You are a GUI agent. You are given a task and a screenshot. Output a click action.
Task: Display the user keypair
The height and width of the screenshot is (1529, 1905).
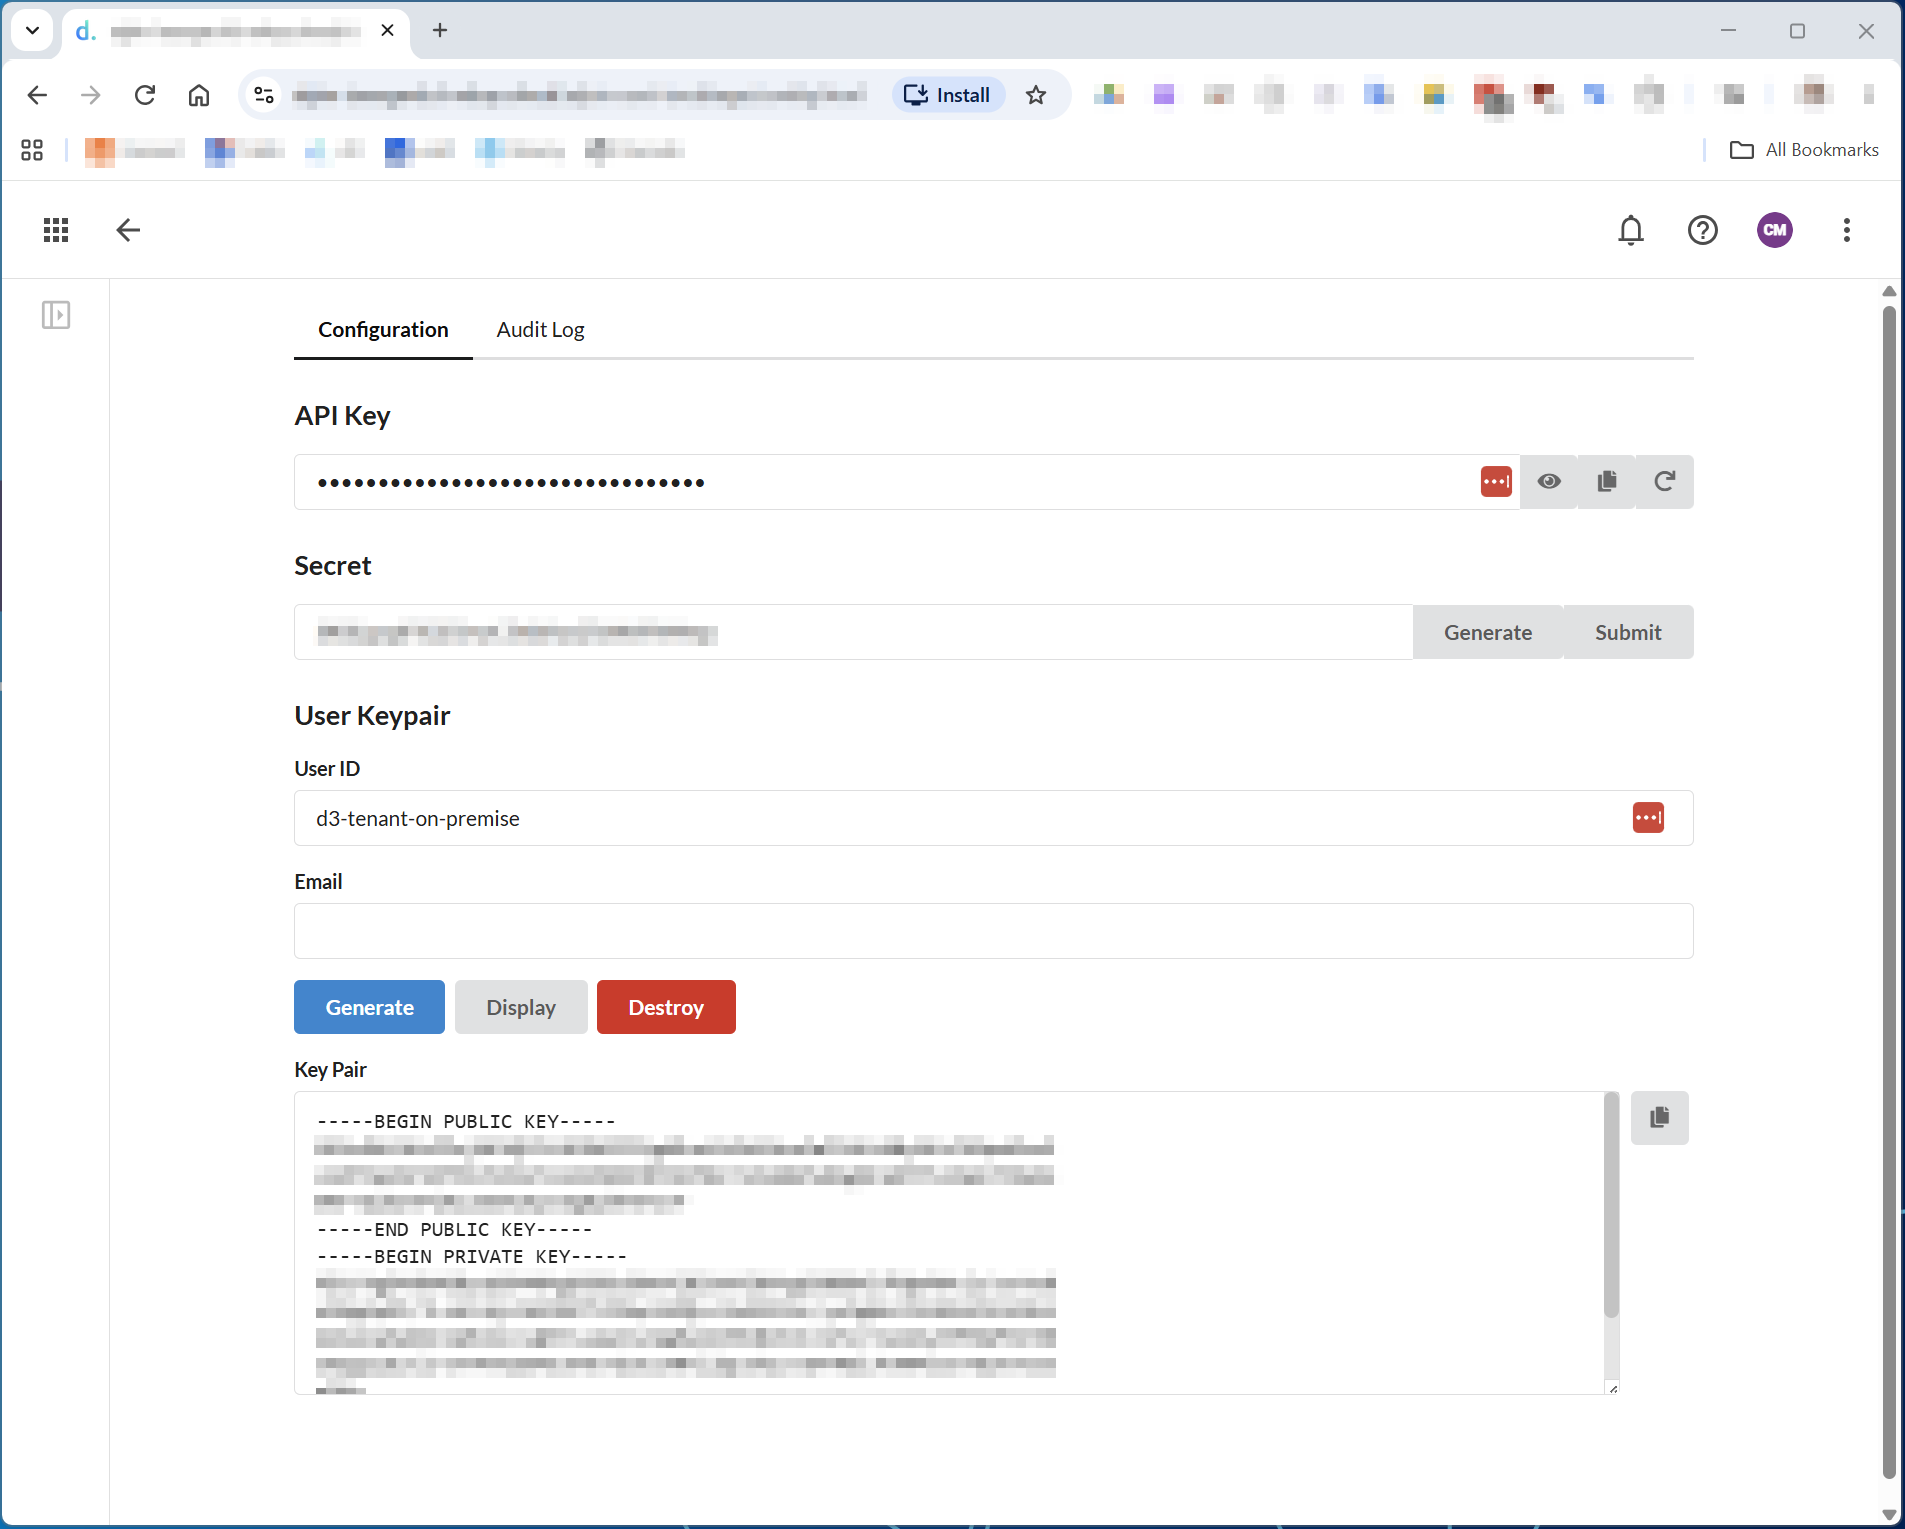pyautogui.click(x=521, y=1007)
